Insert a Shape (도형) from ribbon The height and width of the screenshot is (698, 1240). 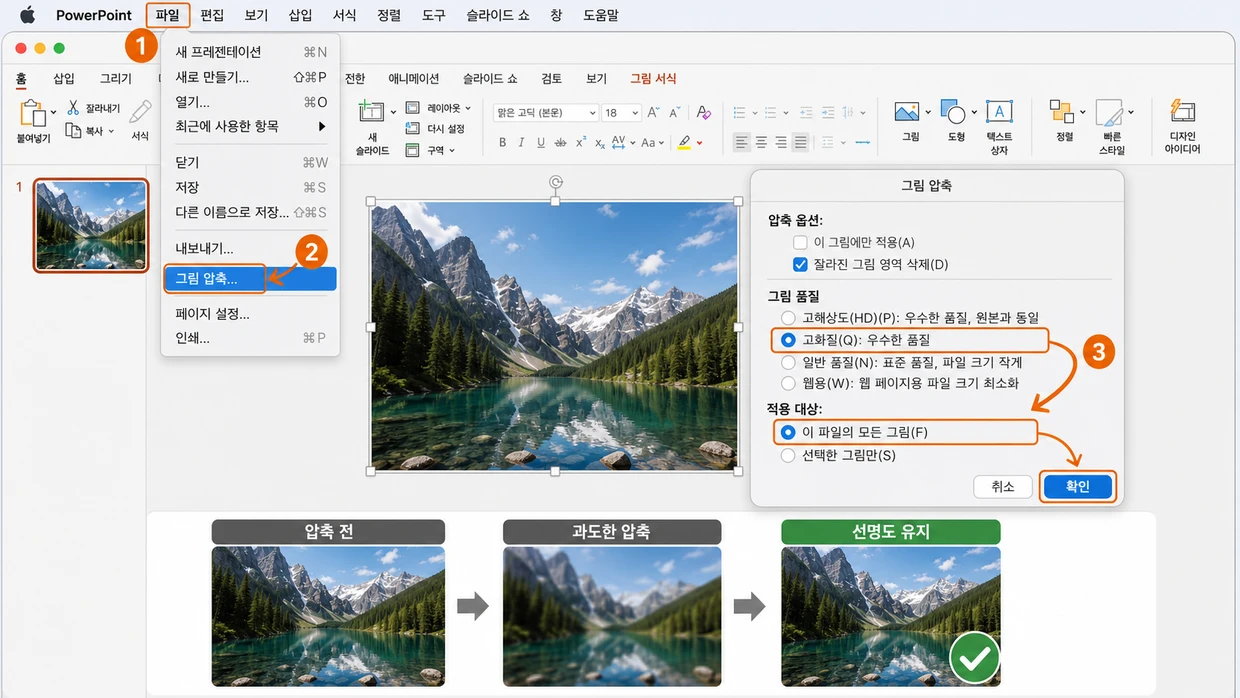952,112
